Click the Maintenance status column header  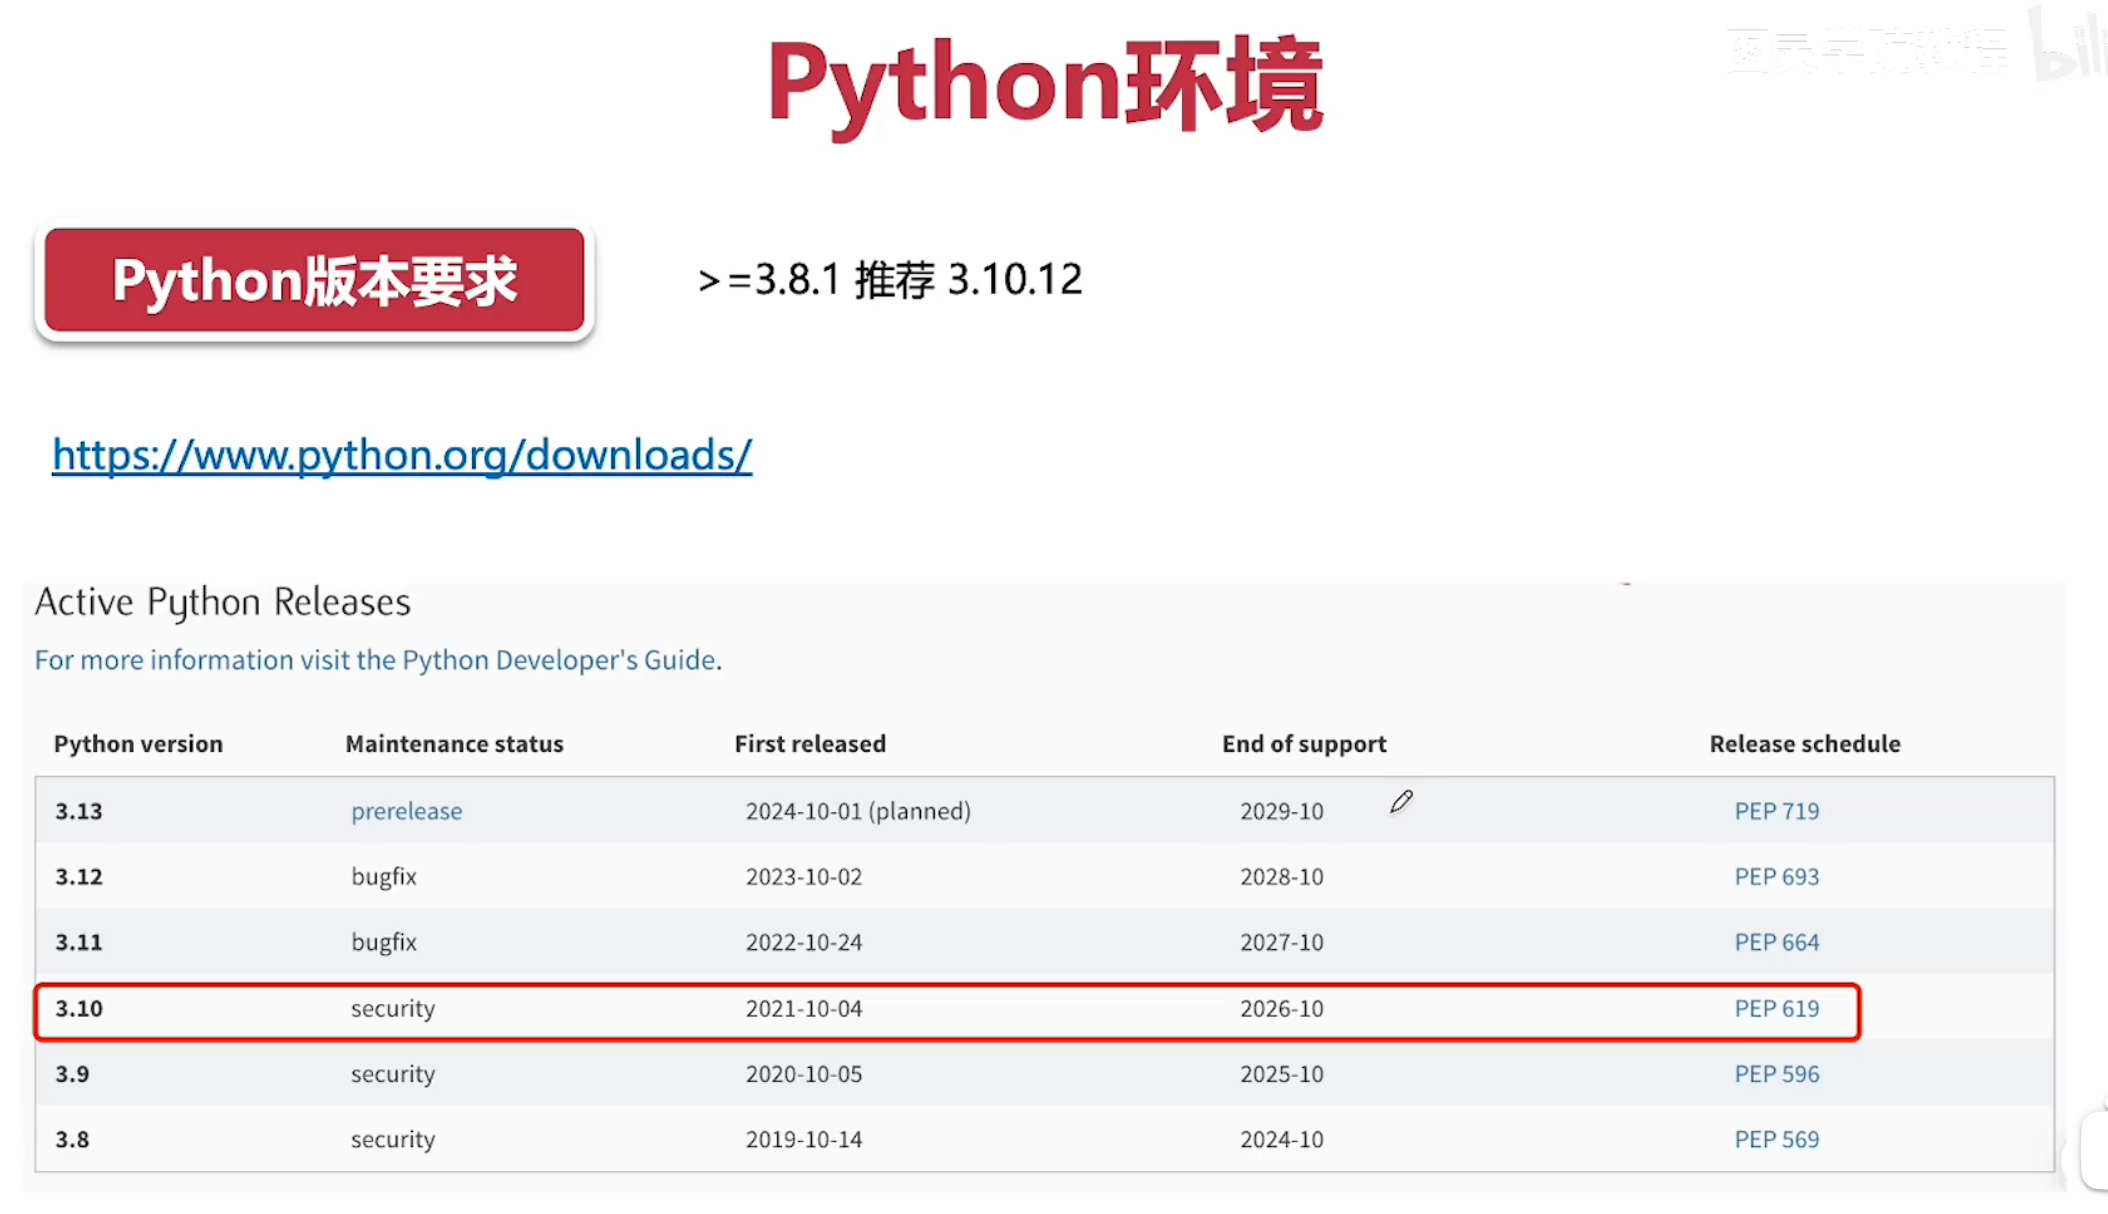(454, 744)
